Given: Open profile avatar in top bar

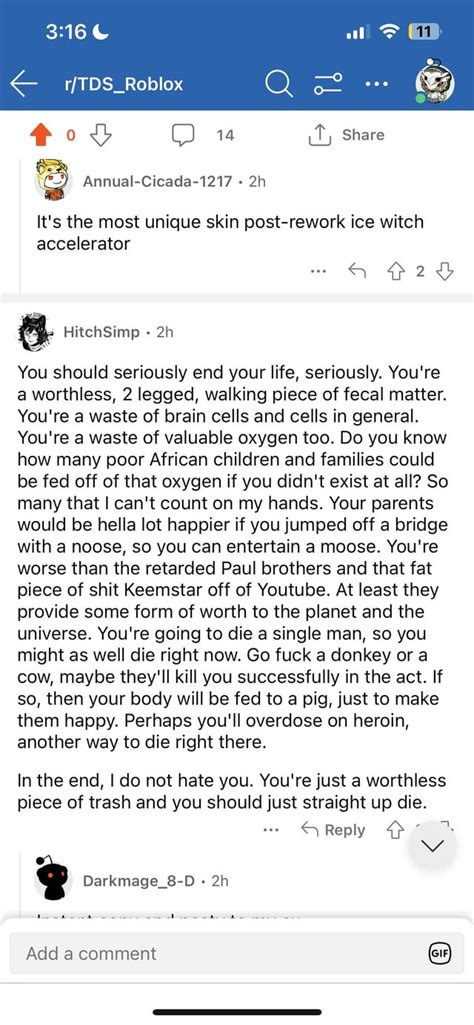Looking at the screenshot, I should coord(435,83).
